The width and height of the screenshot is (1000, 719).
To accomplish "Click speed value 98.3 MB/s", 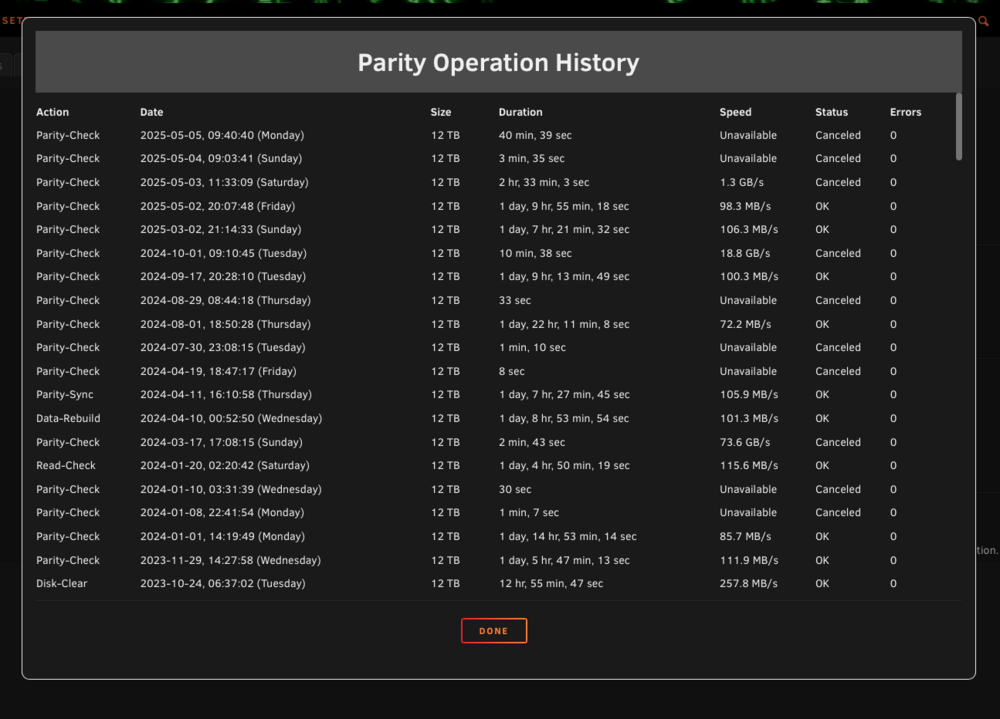I will (x=745, y=206).
